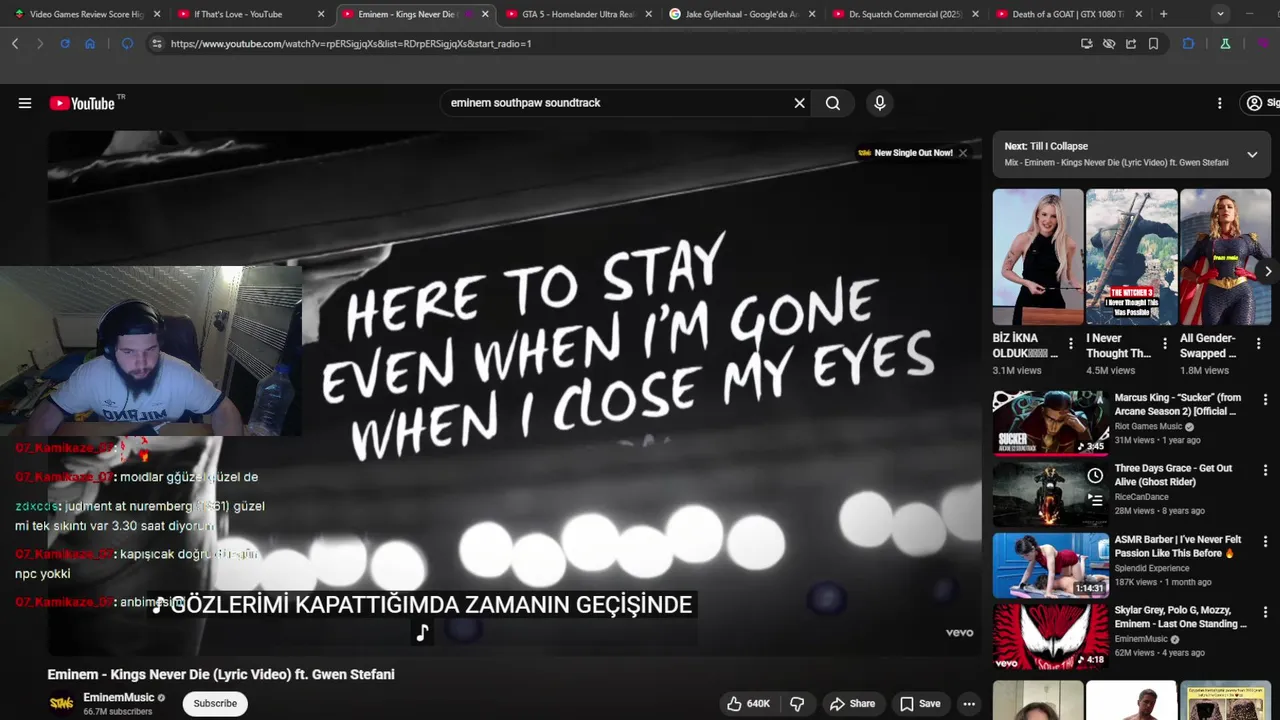Like the video (640K thumbs up)
This screenshot has width=1280, height=720.
pos(748,704)
